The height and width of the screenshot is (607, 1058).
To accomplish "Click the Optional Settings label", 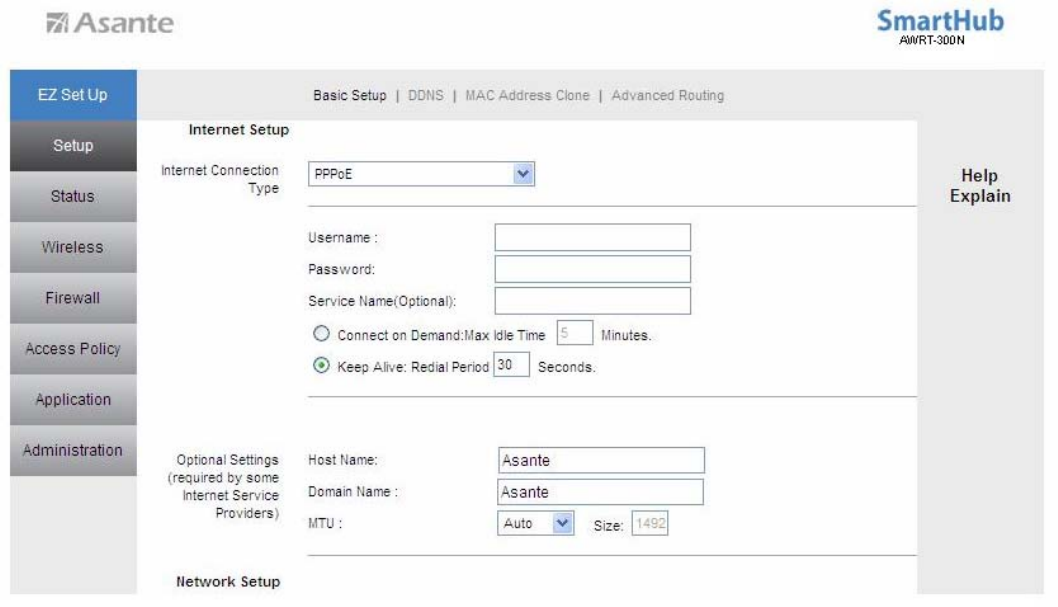I will 223,486.
